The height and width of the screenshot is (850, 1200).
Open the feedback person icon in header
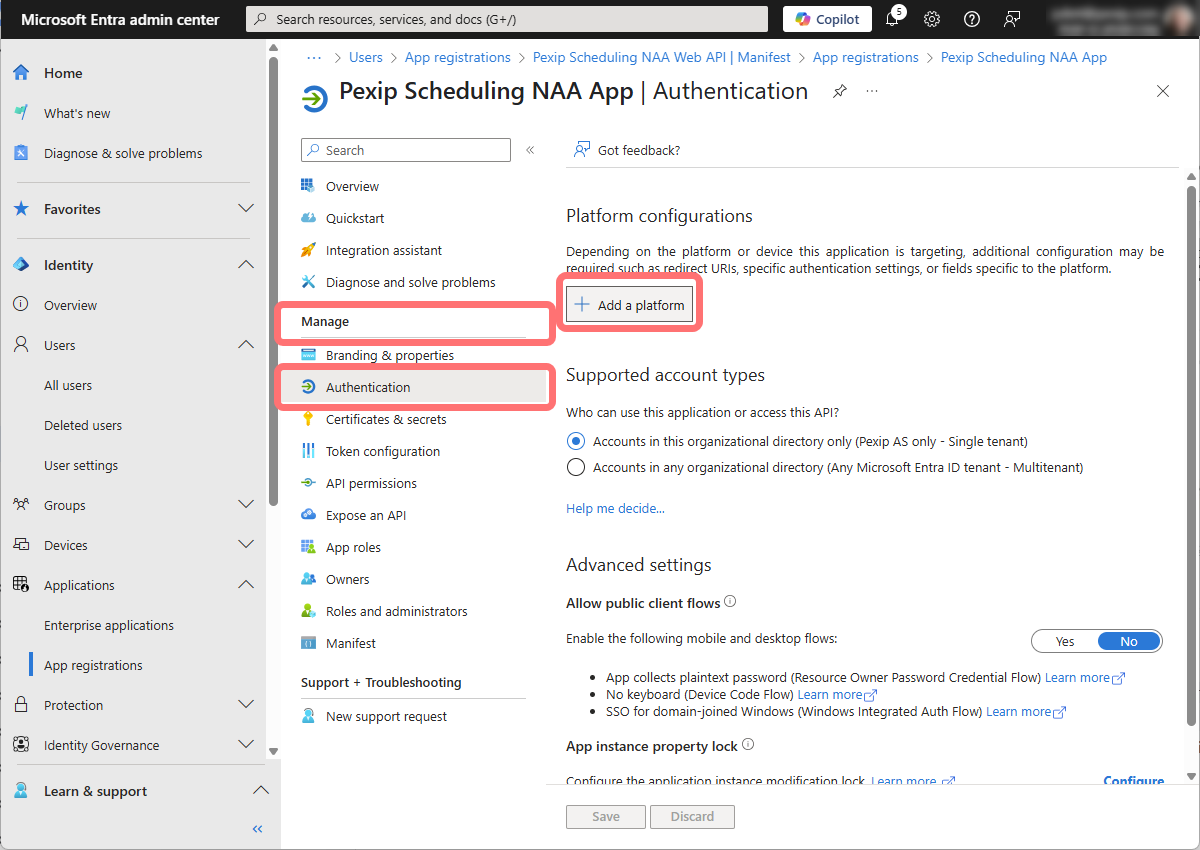pyautogui.click(x=1013, y=19)
